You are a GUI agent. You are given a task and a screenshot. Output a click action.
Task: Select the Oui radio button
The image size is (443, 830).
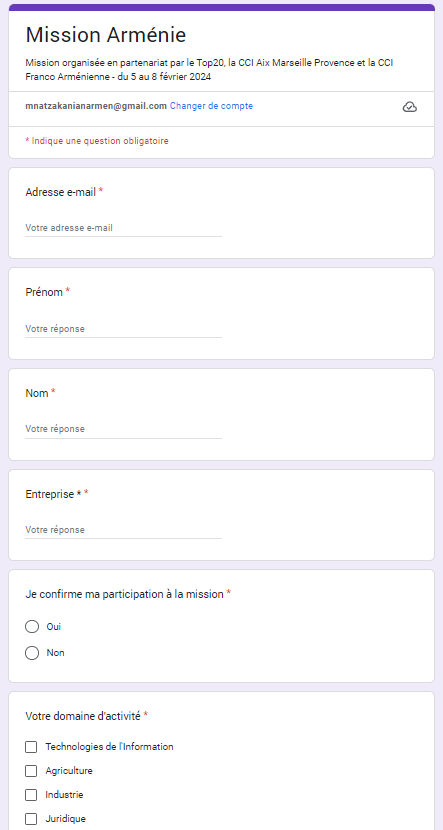pyautogui.click(x=32, y=627)
